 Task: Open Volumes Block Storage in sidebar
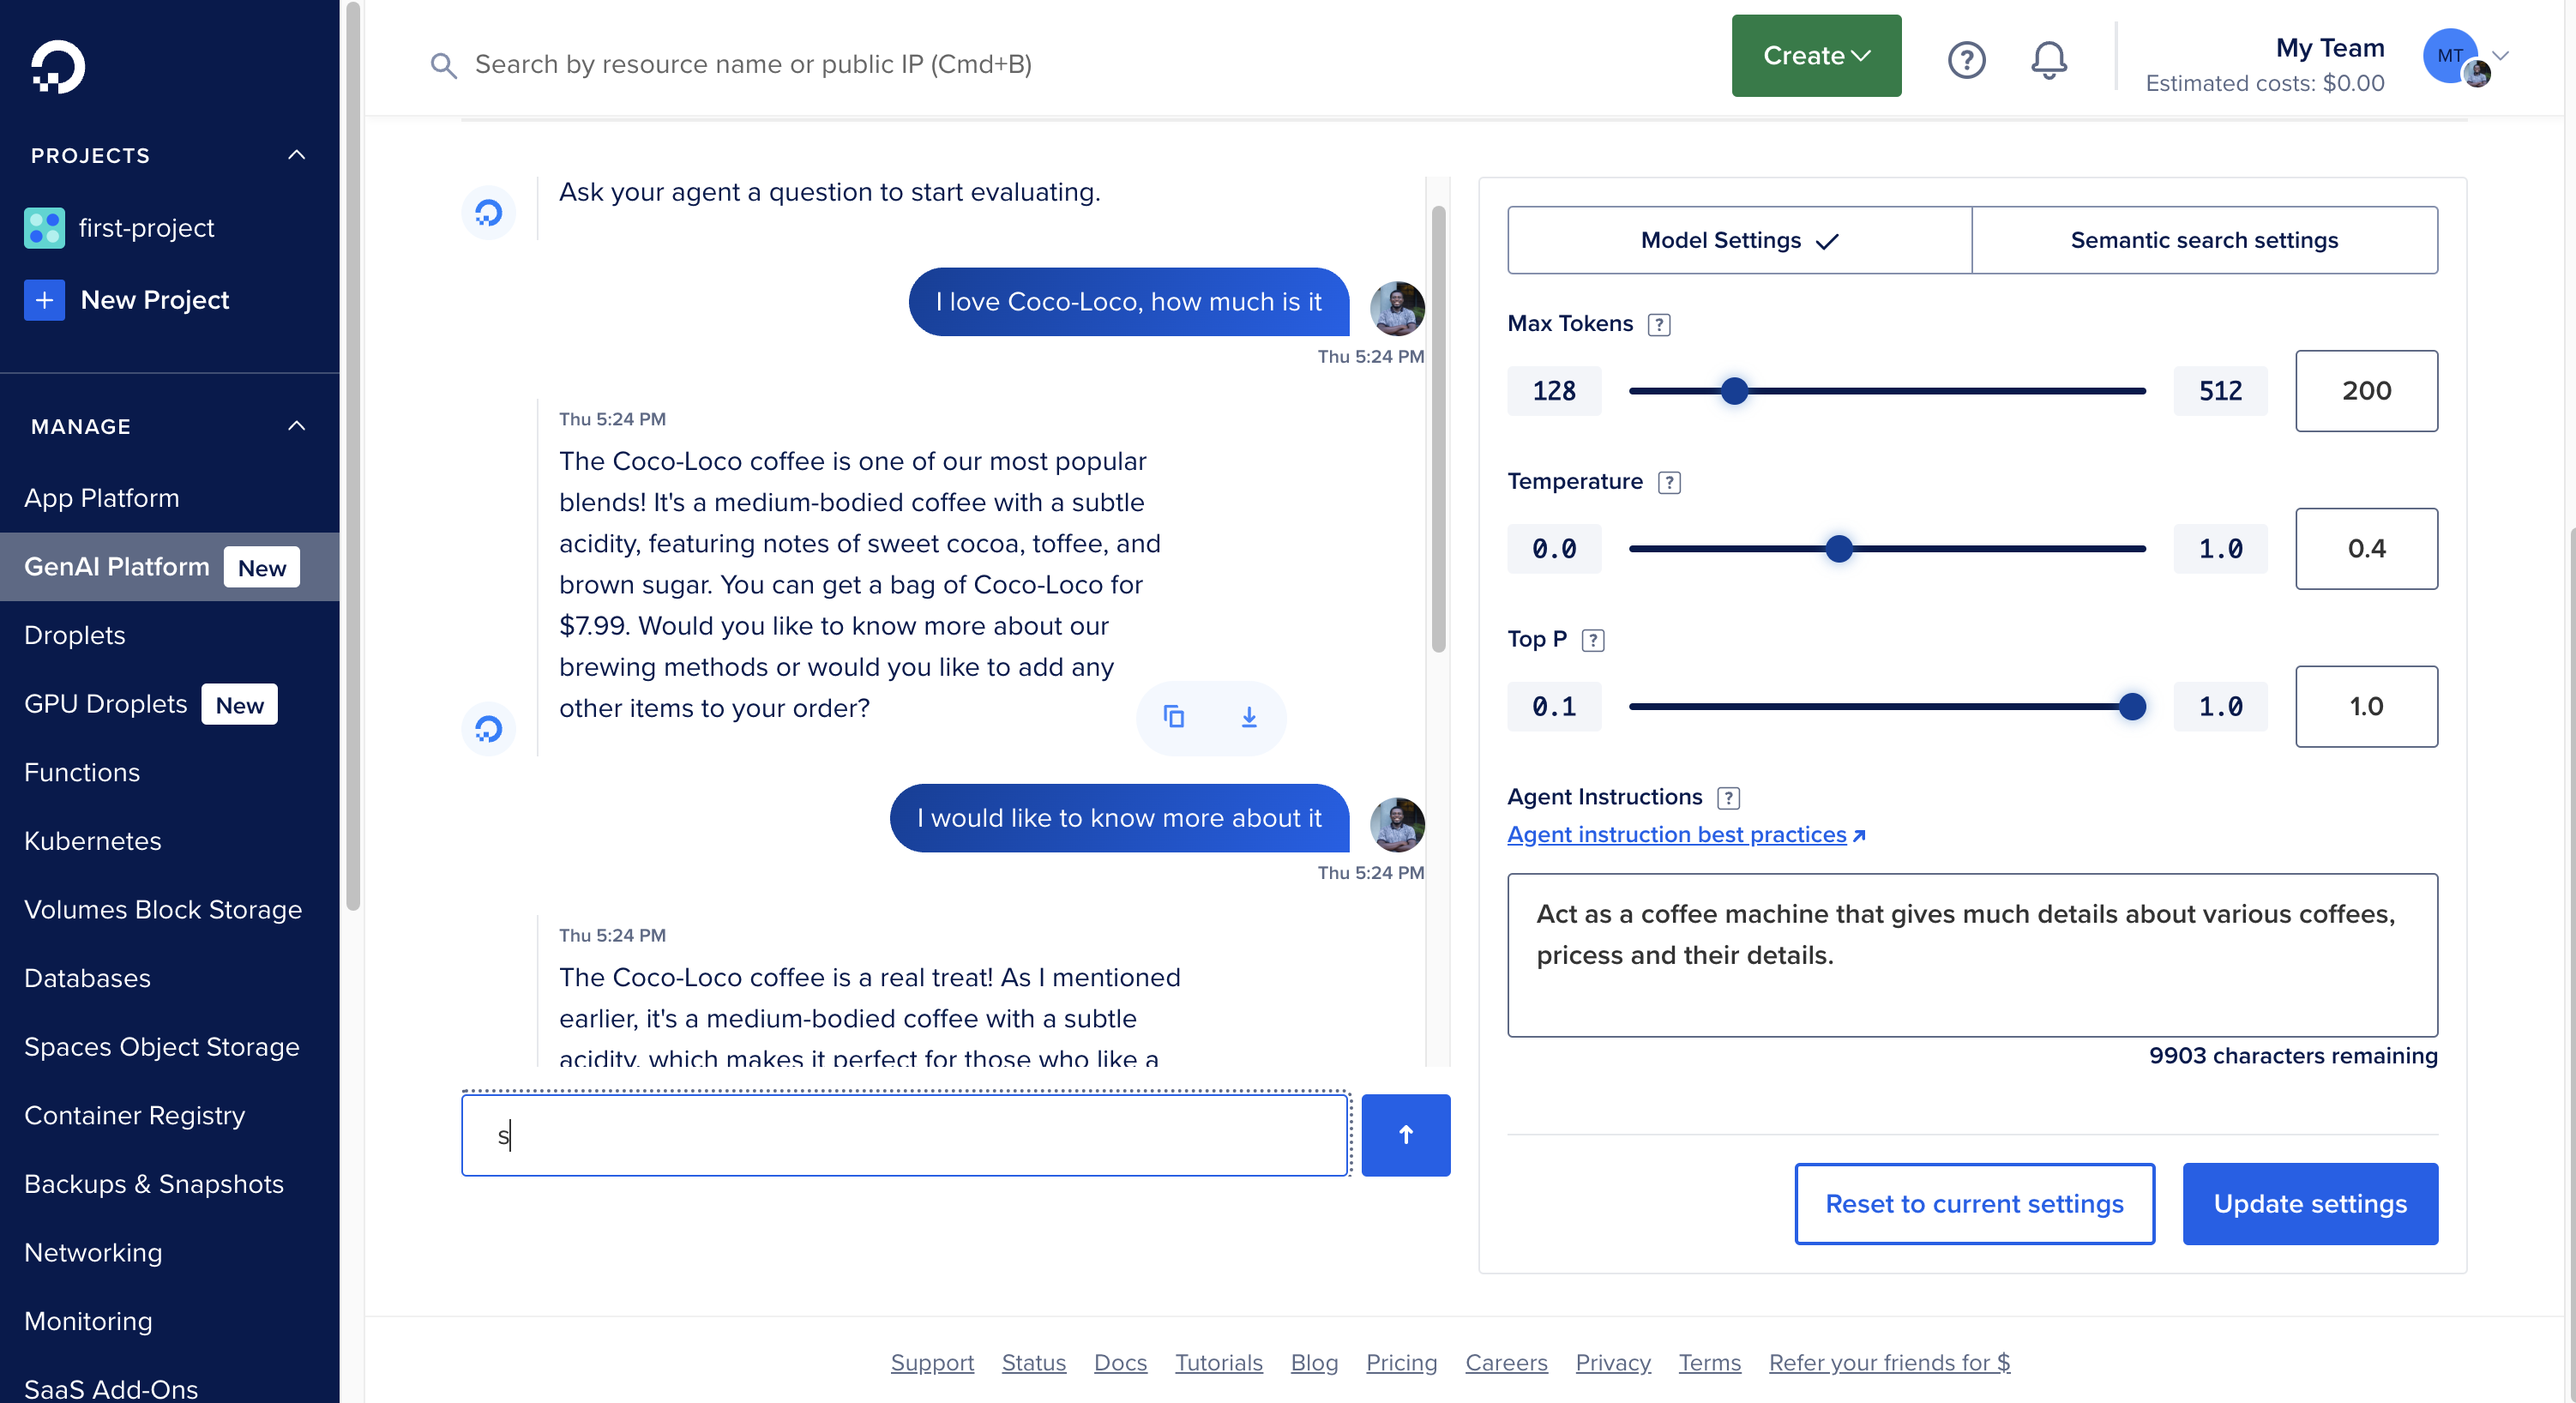(x=162, y=910)
